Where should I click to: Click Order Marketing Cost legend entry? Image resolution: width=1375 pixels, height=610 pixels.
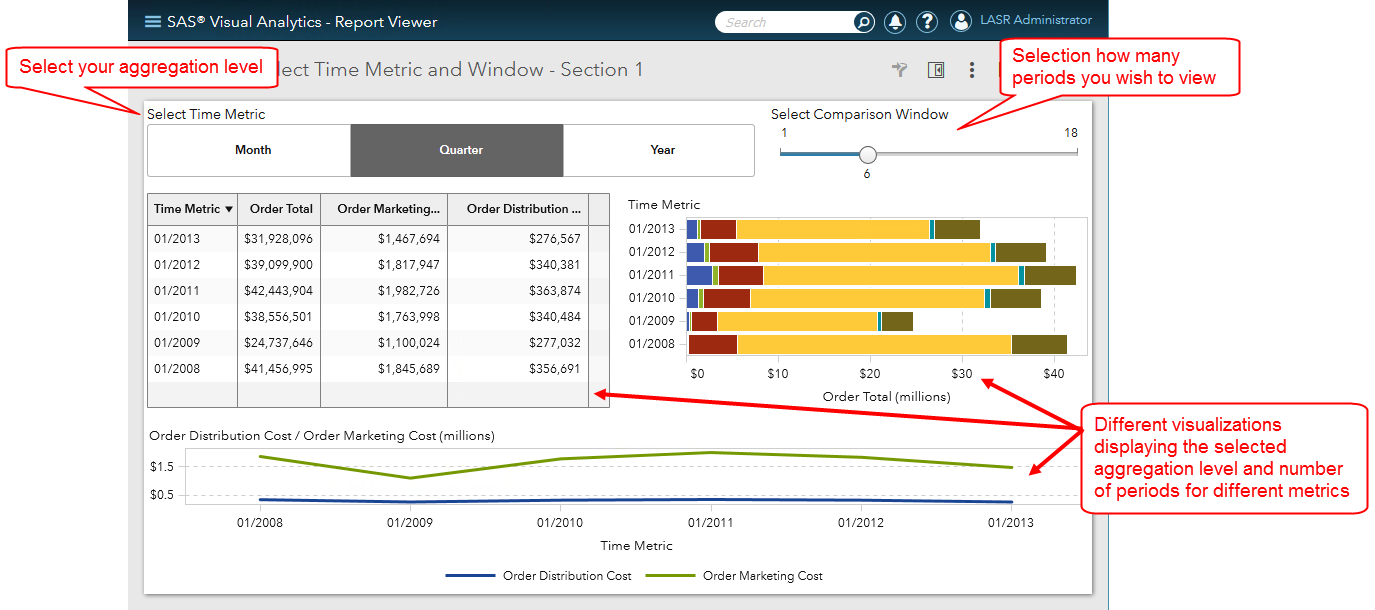coord(762,576)
